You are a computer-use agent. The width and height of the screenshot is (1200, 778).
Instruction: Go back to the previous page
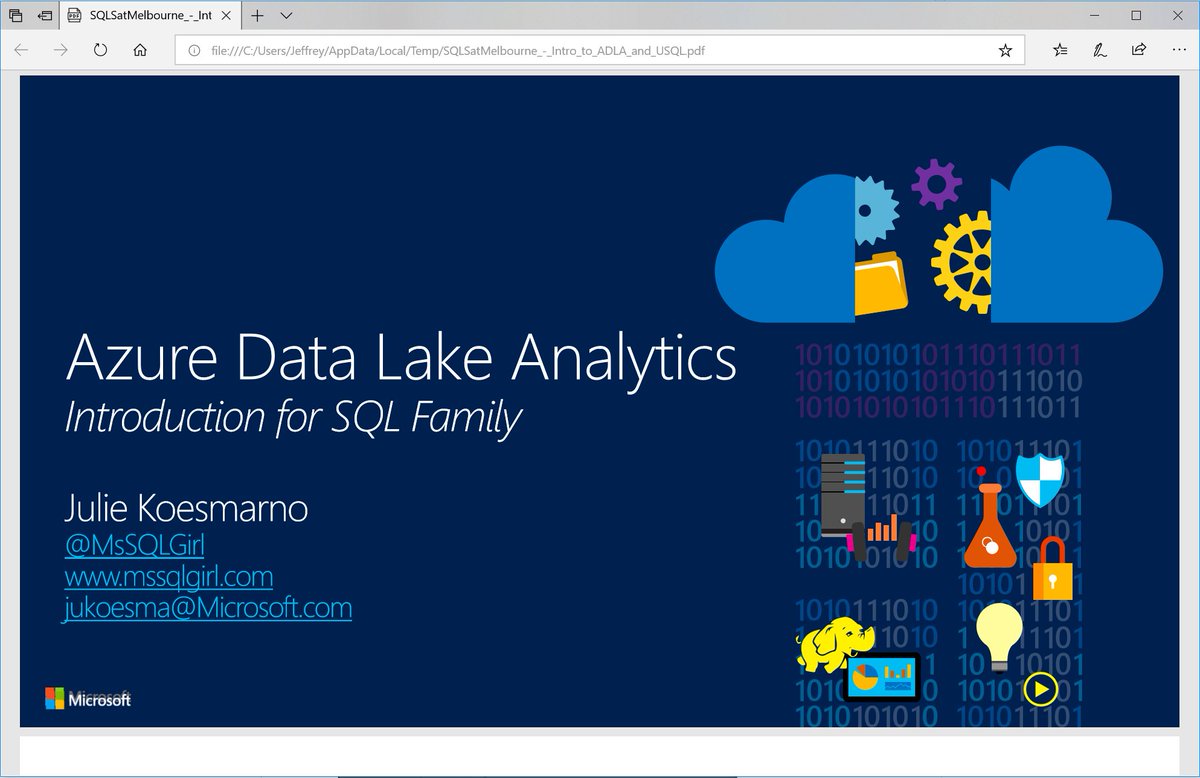point(20,50)
